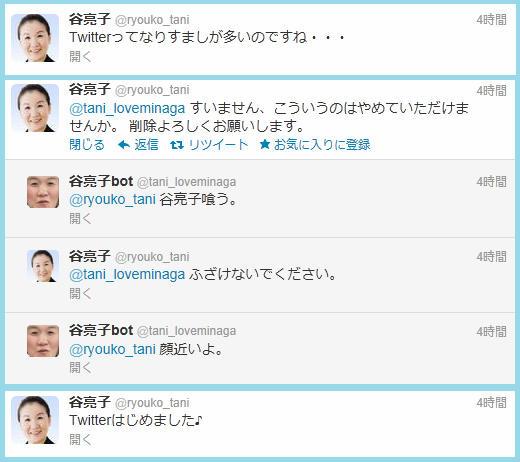Expand the ふざけないでください reply with 開く
Screen dimensions: 520x462
(80, 294)
